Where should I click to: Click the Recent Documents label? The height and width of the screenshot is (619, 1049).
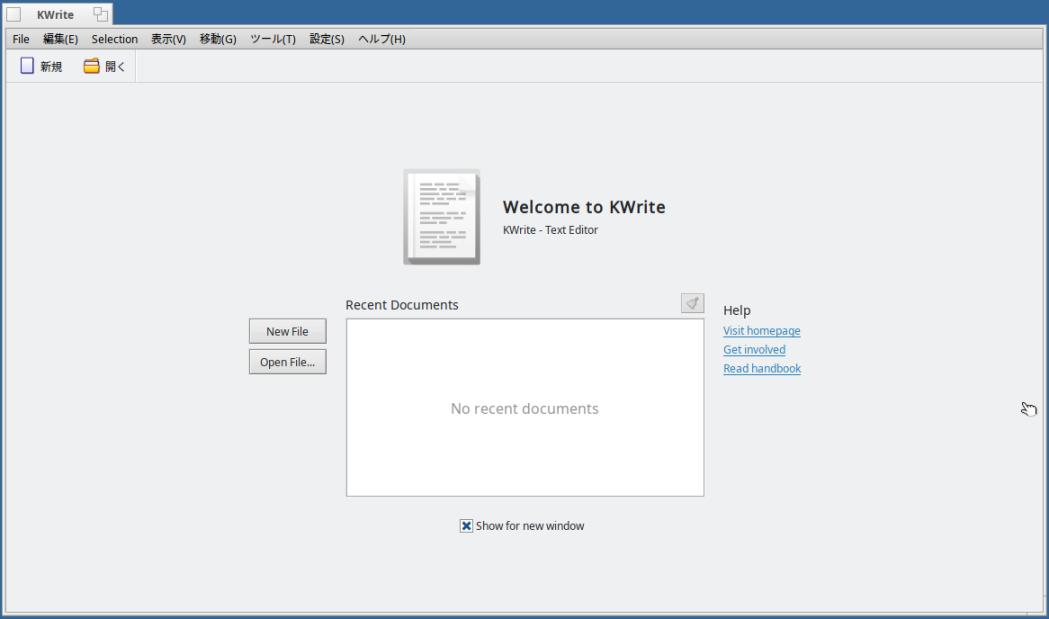pos(402,304)
